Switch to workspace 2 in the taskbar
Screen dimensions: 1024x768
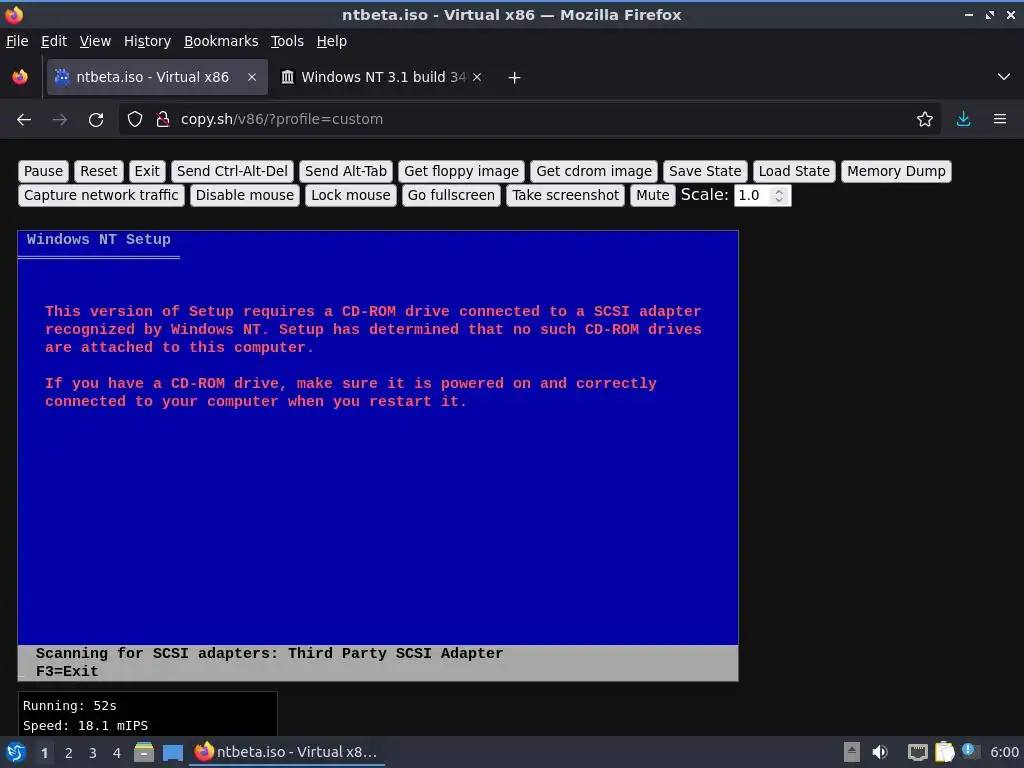pyautogui.click(x=69, y=753)
